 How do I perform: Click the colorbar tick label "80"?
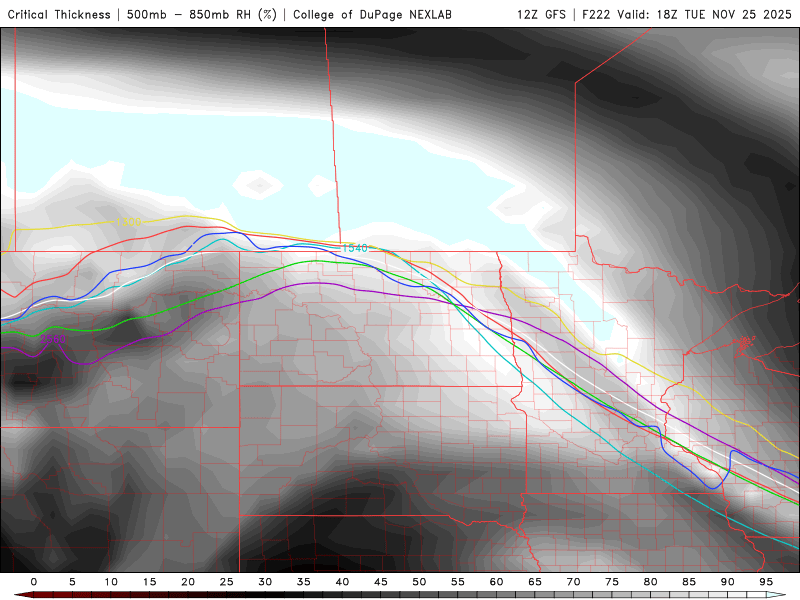click(651, 582)
